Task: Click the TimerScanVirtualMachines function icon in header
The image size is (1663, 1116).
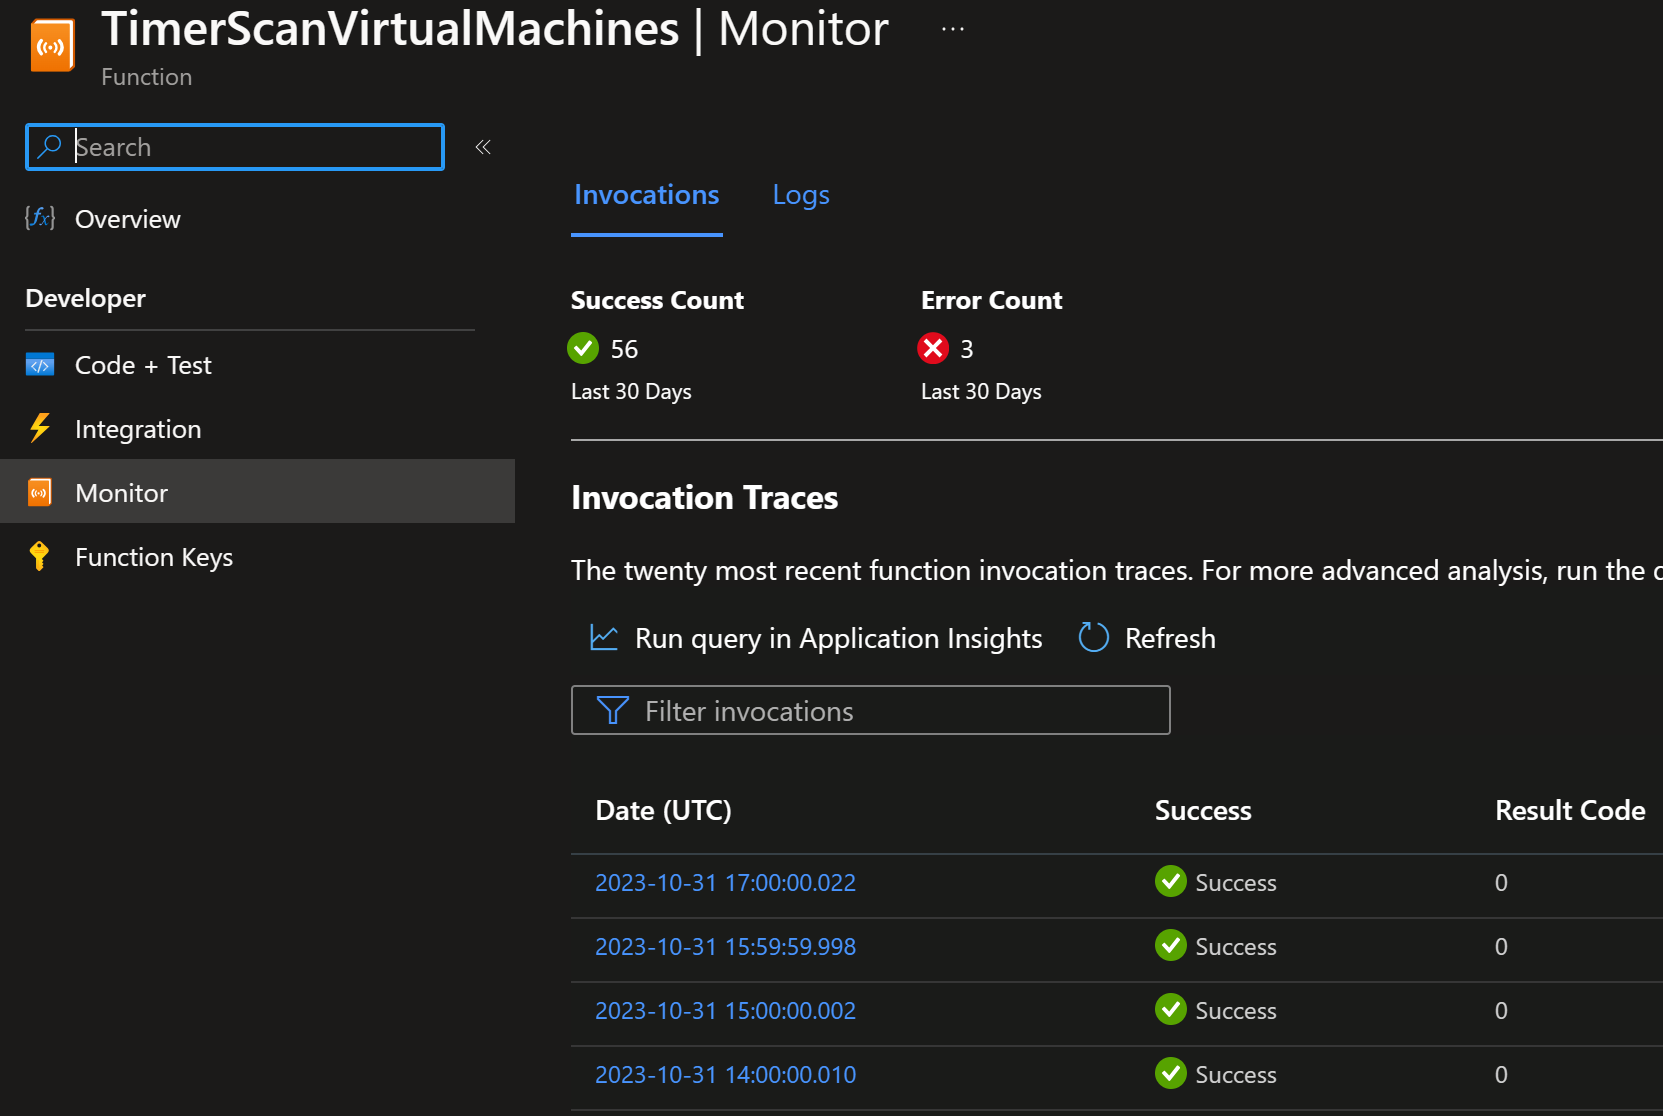Action: coord(52,45)
